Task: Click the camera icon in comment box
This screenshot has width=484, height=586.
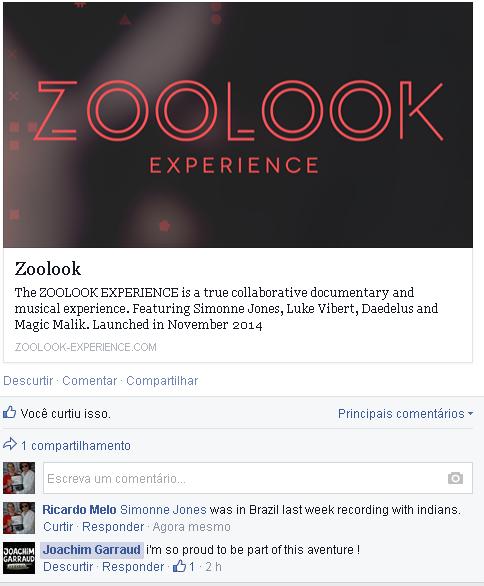Action: point(455,478)
